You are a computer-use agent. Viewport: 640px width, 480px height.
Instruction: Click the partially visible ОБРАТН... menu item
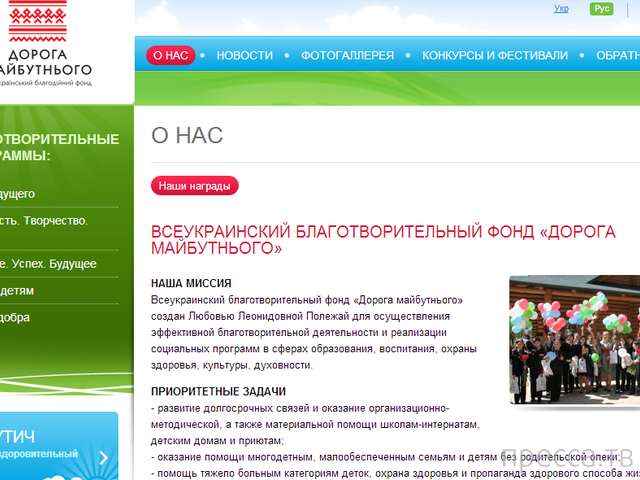coord(616,55)
